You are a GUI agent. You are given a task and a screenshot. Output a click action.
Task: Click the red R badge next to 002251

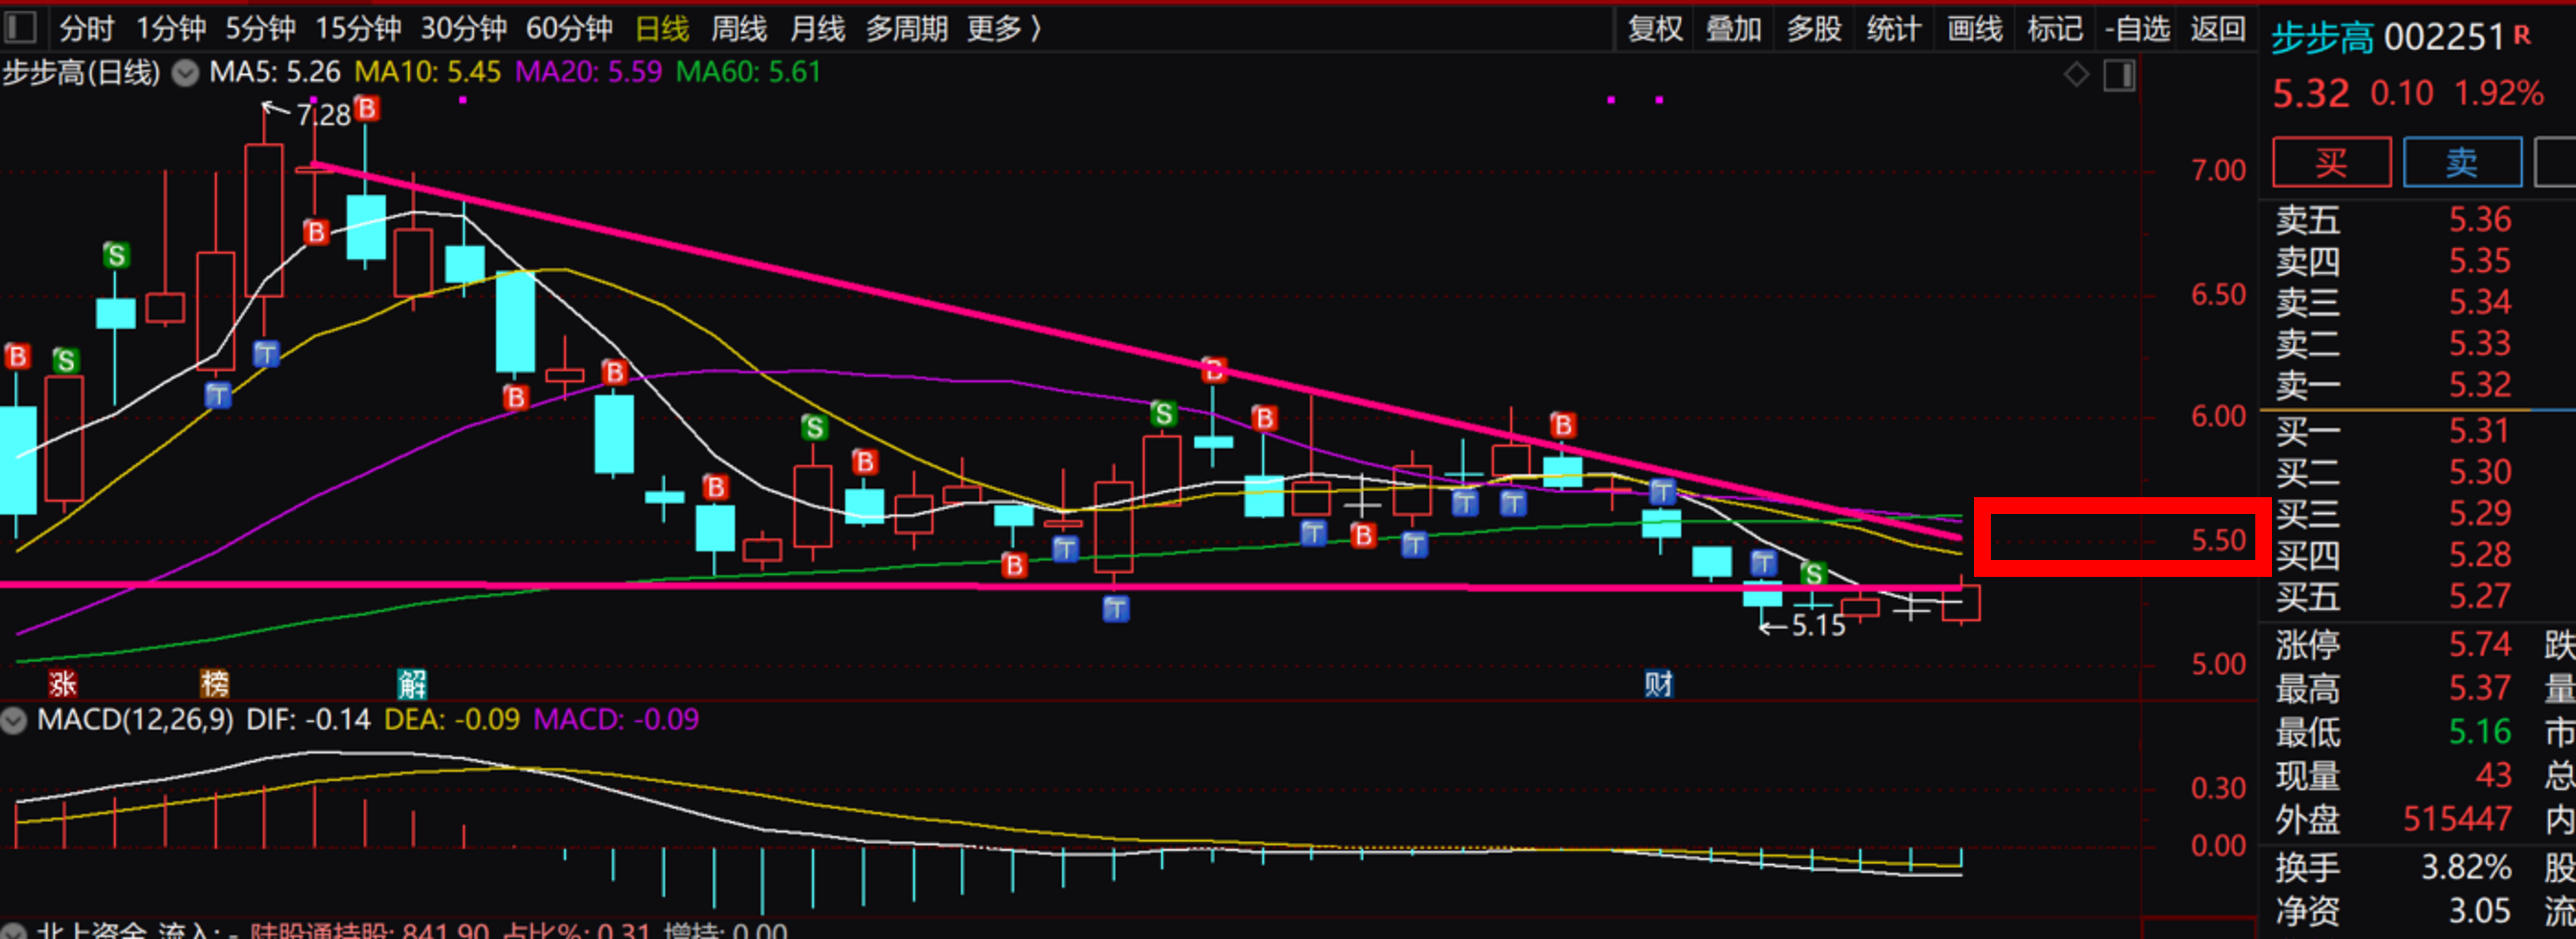pos(2521,37)
